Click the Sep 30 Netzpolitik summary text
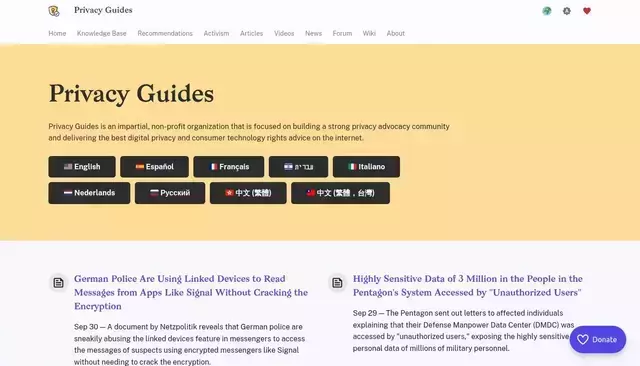640x366 pixels. point(189,344)
